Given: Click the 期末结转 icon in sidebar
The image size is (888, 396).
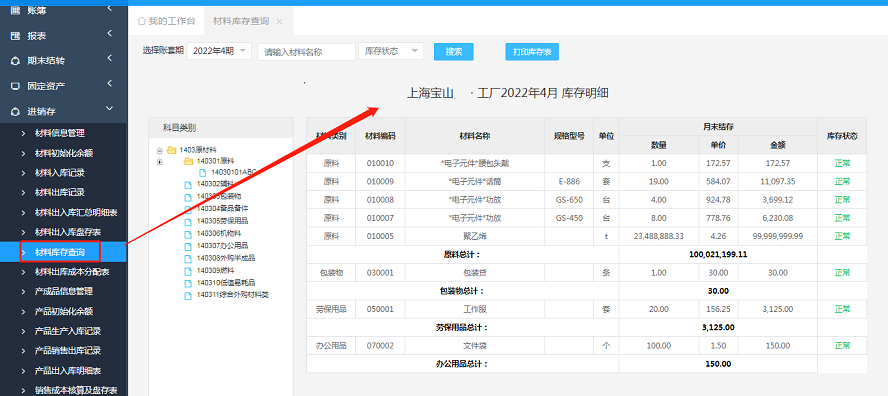Looking at the screenshot, I should [x=15, y=61].
